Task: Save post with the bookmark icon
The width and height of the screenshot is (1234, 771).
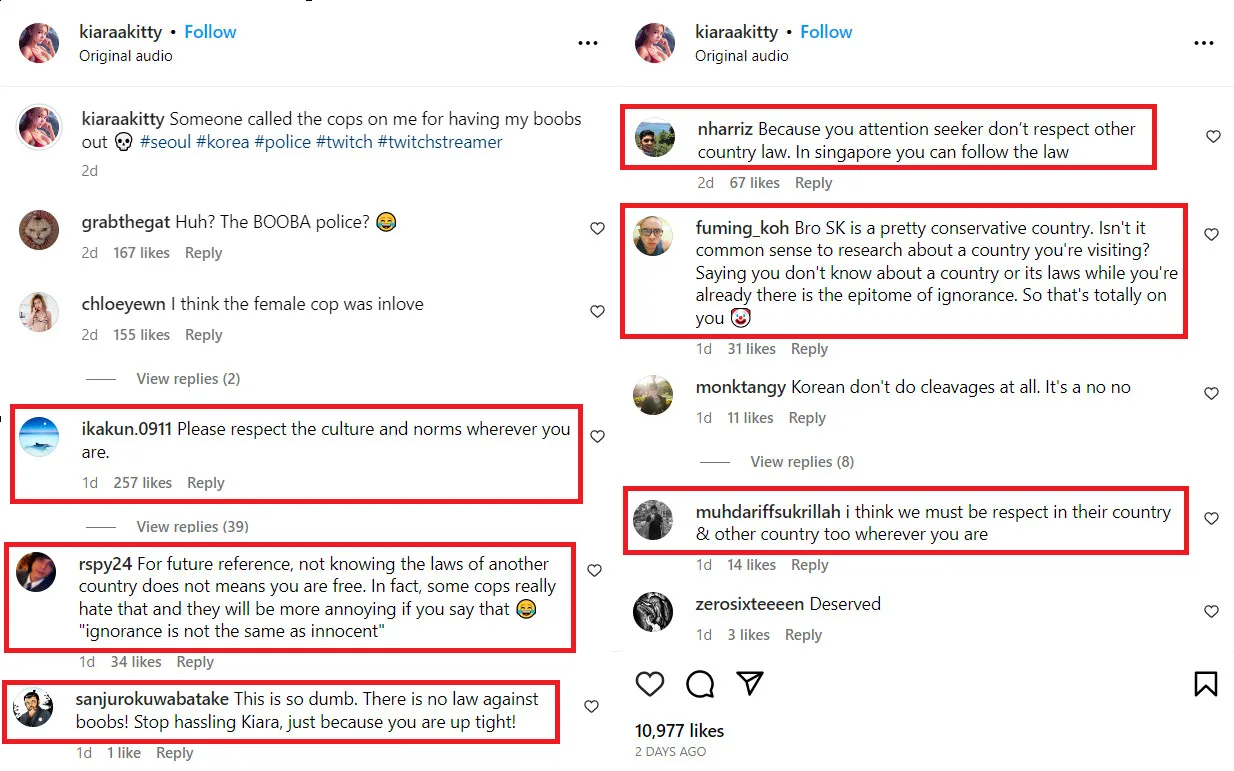Action: click(1205, 684)
